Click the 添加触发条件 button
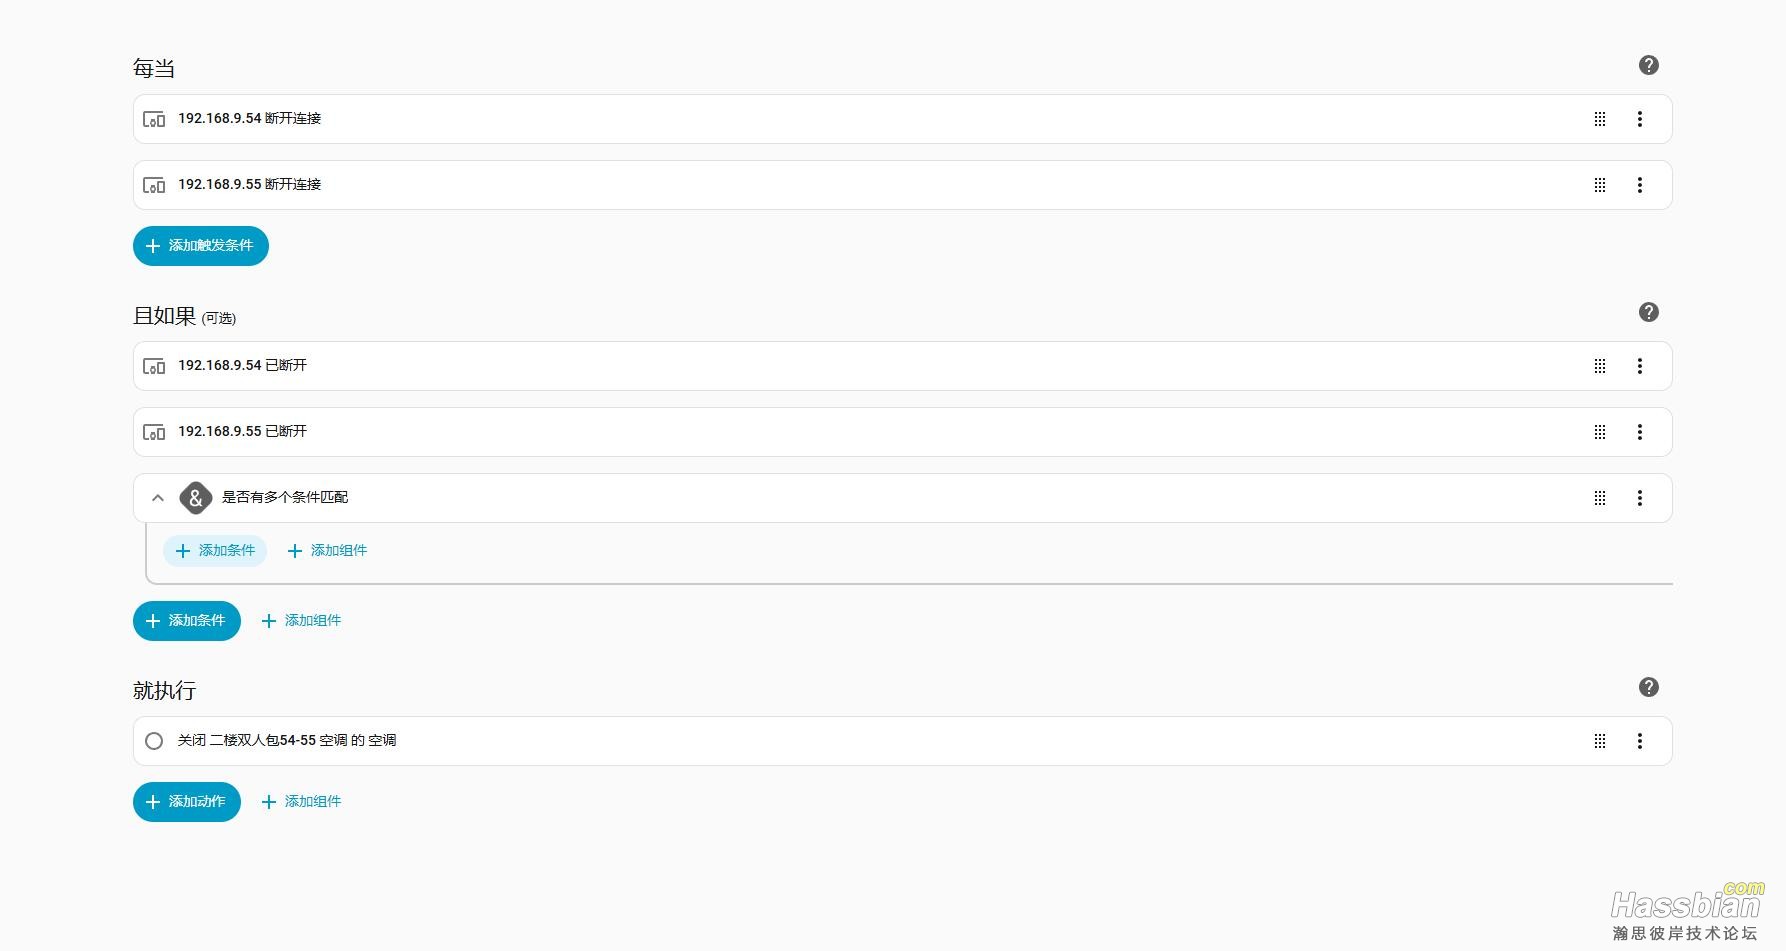Viewport: 1786px width, 951px height. point(201,246)
